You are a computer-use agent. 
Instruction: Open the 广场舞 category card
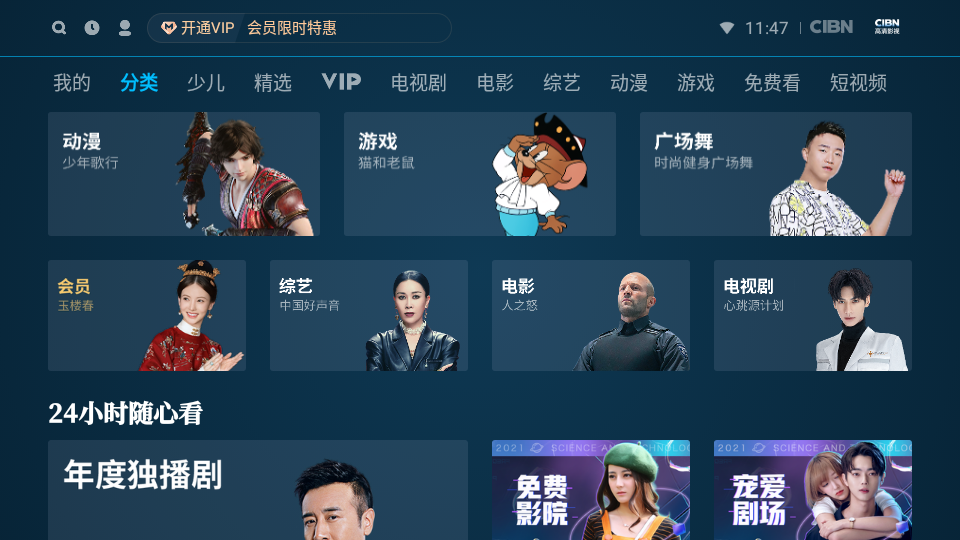click(x=776, y=174)
